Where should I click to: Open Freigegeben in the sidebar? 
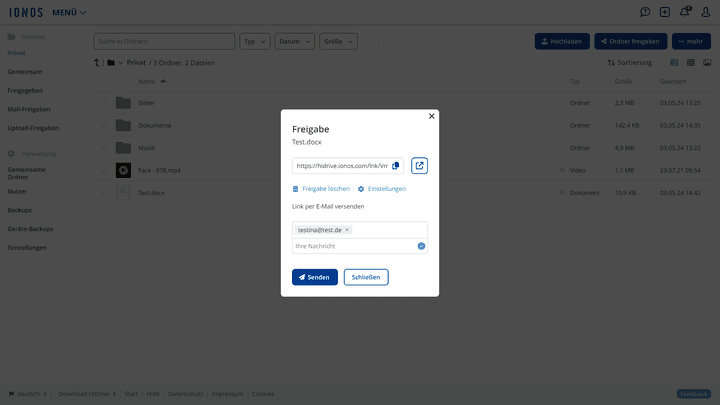[x=25, y=90]
